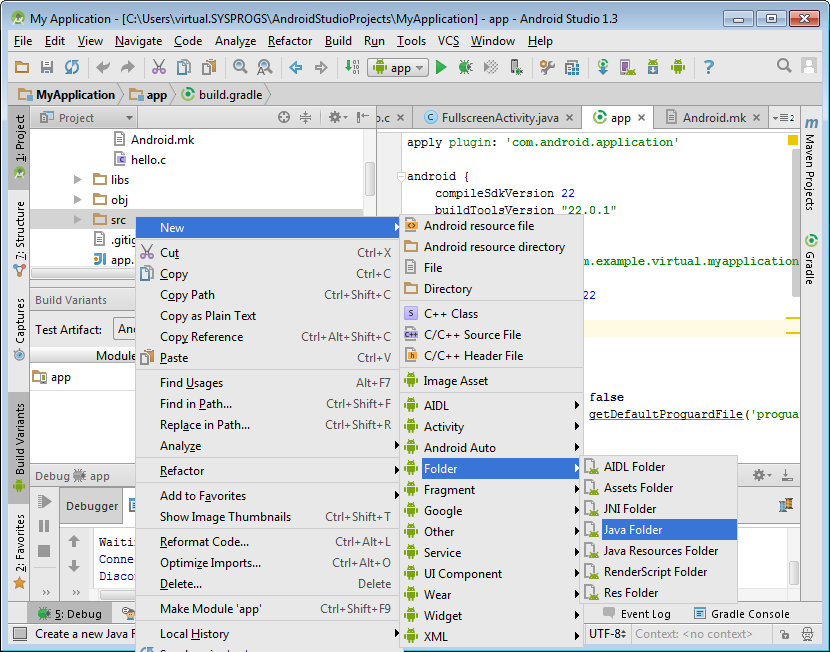Open the app run configuration dropdown

coord(398,68)
